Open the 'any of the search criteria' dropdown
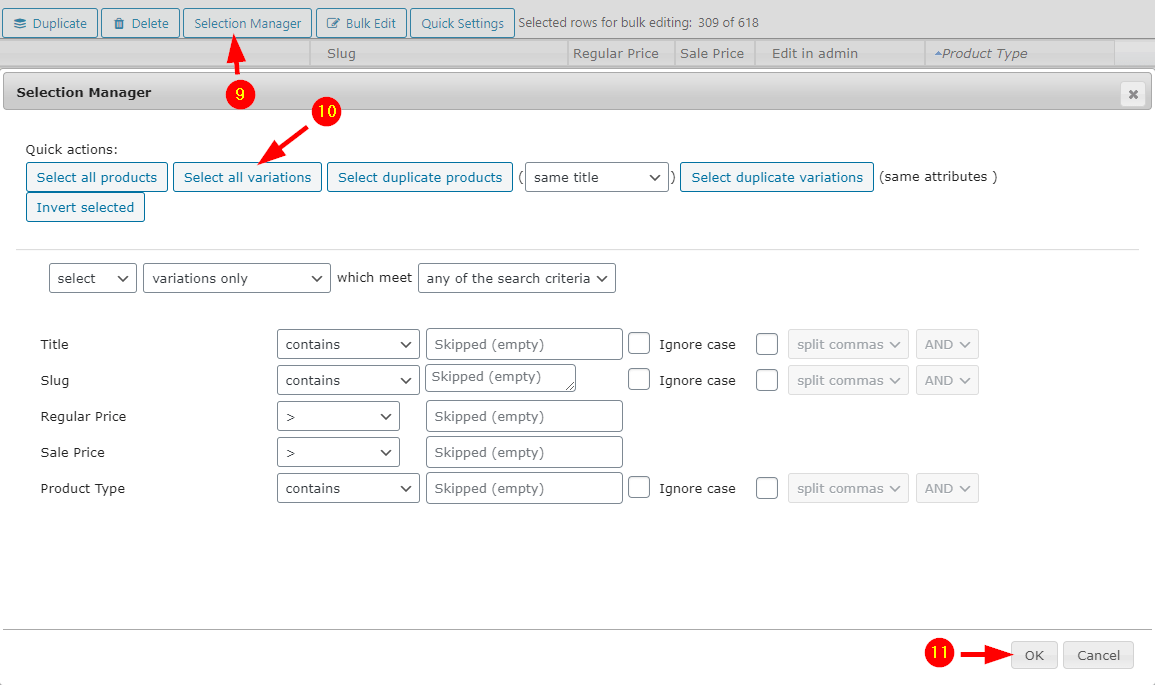Screen dimensions: 1155x685 point(516,278)
